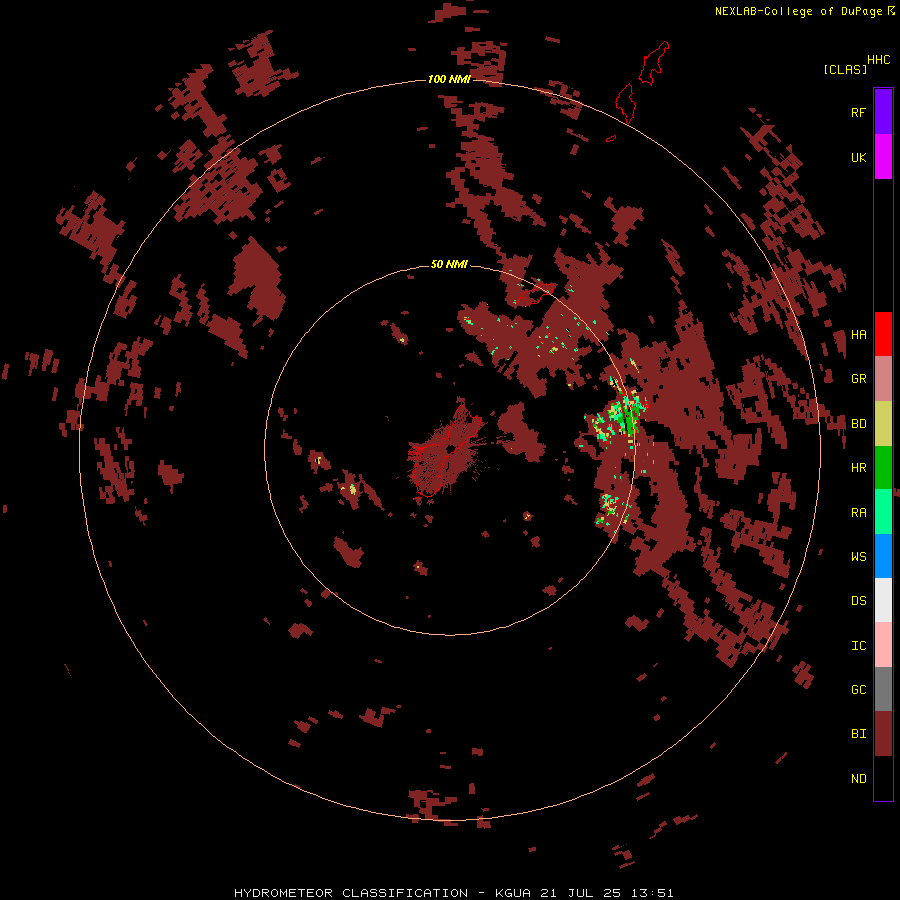This screenshot has height=900, width=900.
Task: Click the BI legend label
Action: [858, 734]
